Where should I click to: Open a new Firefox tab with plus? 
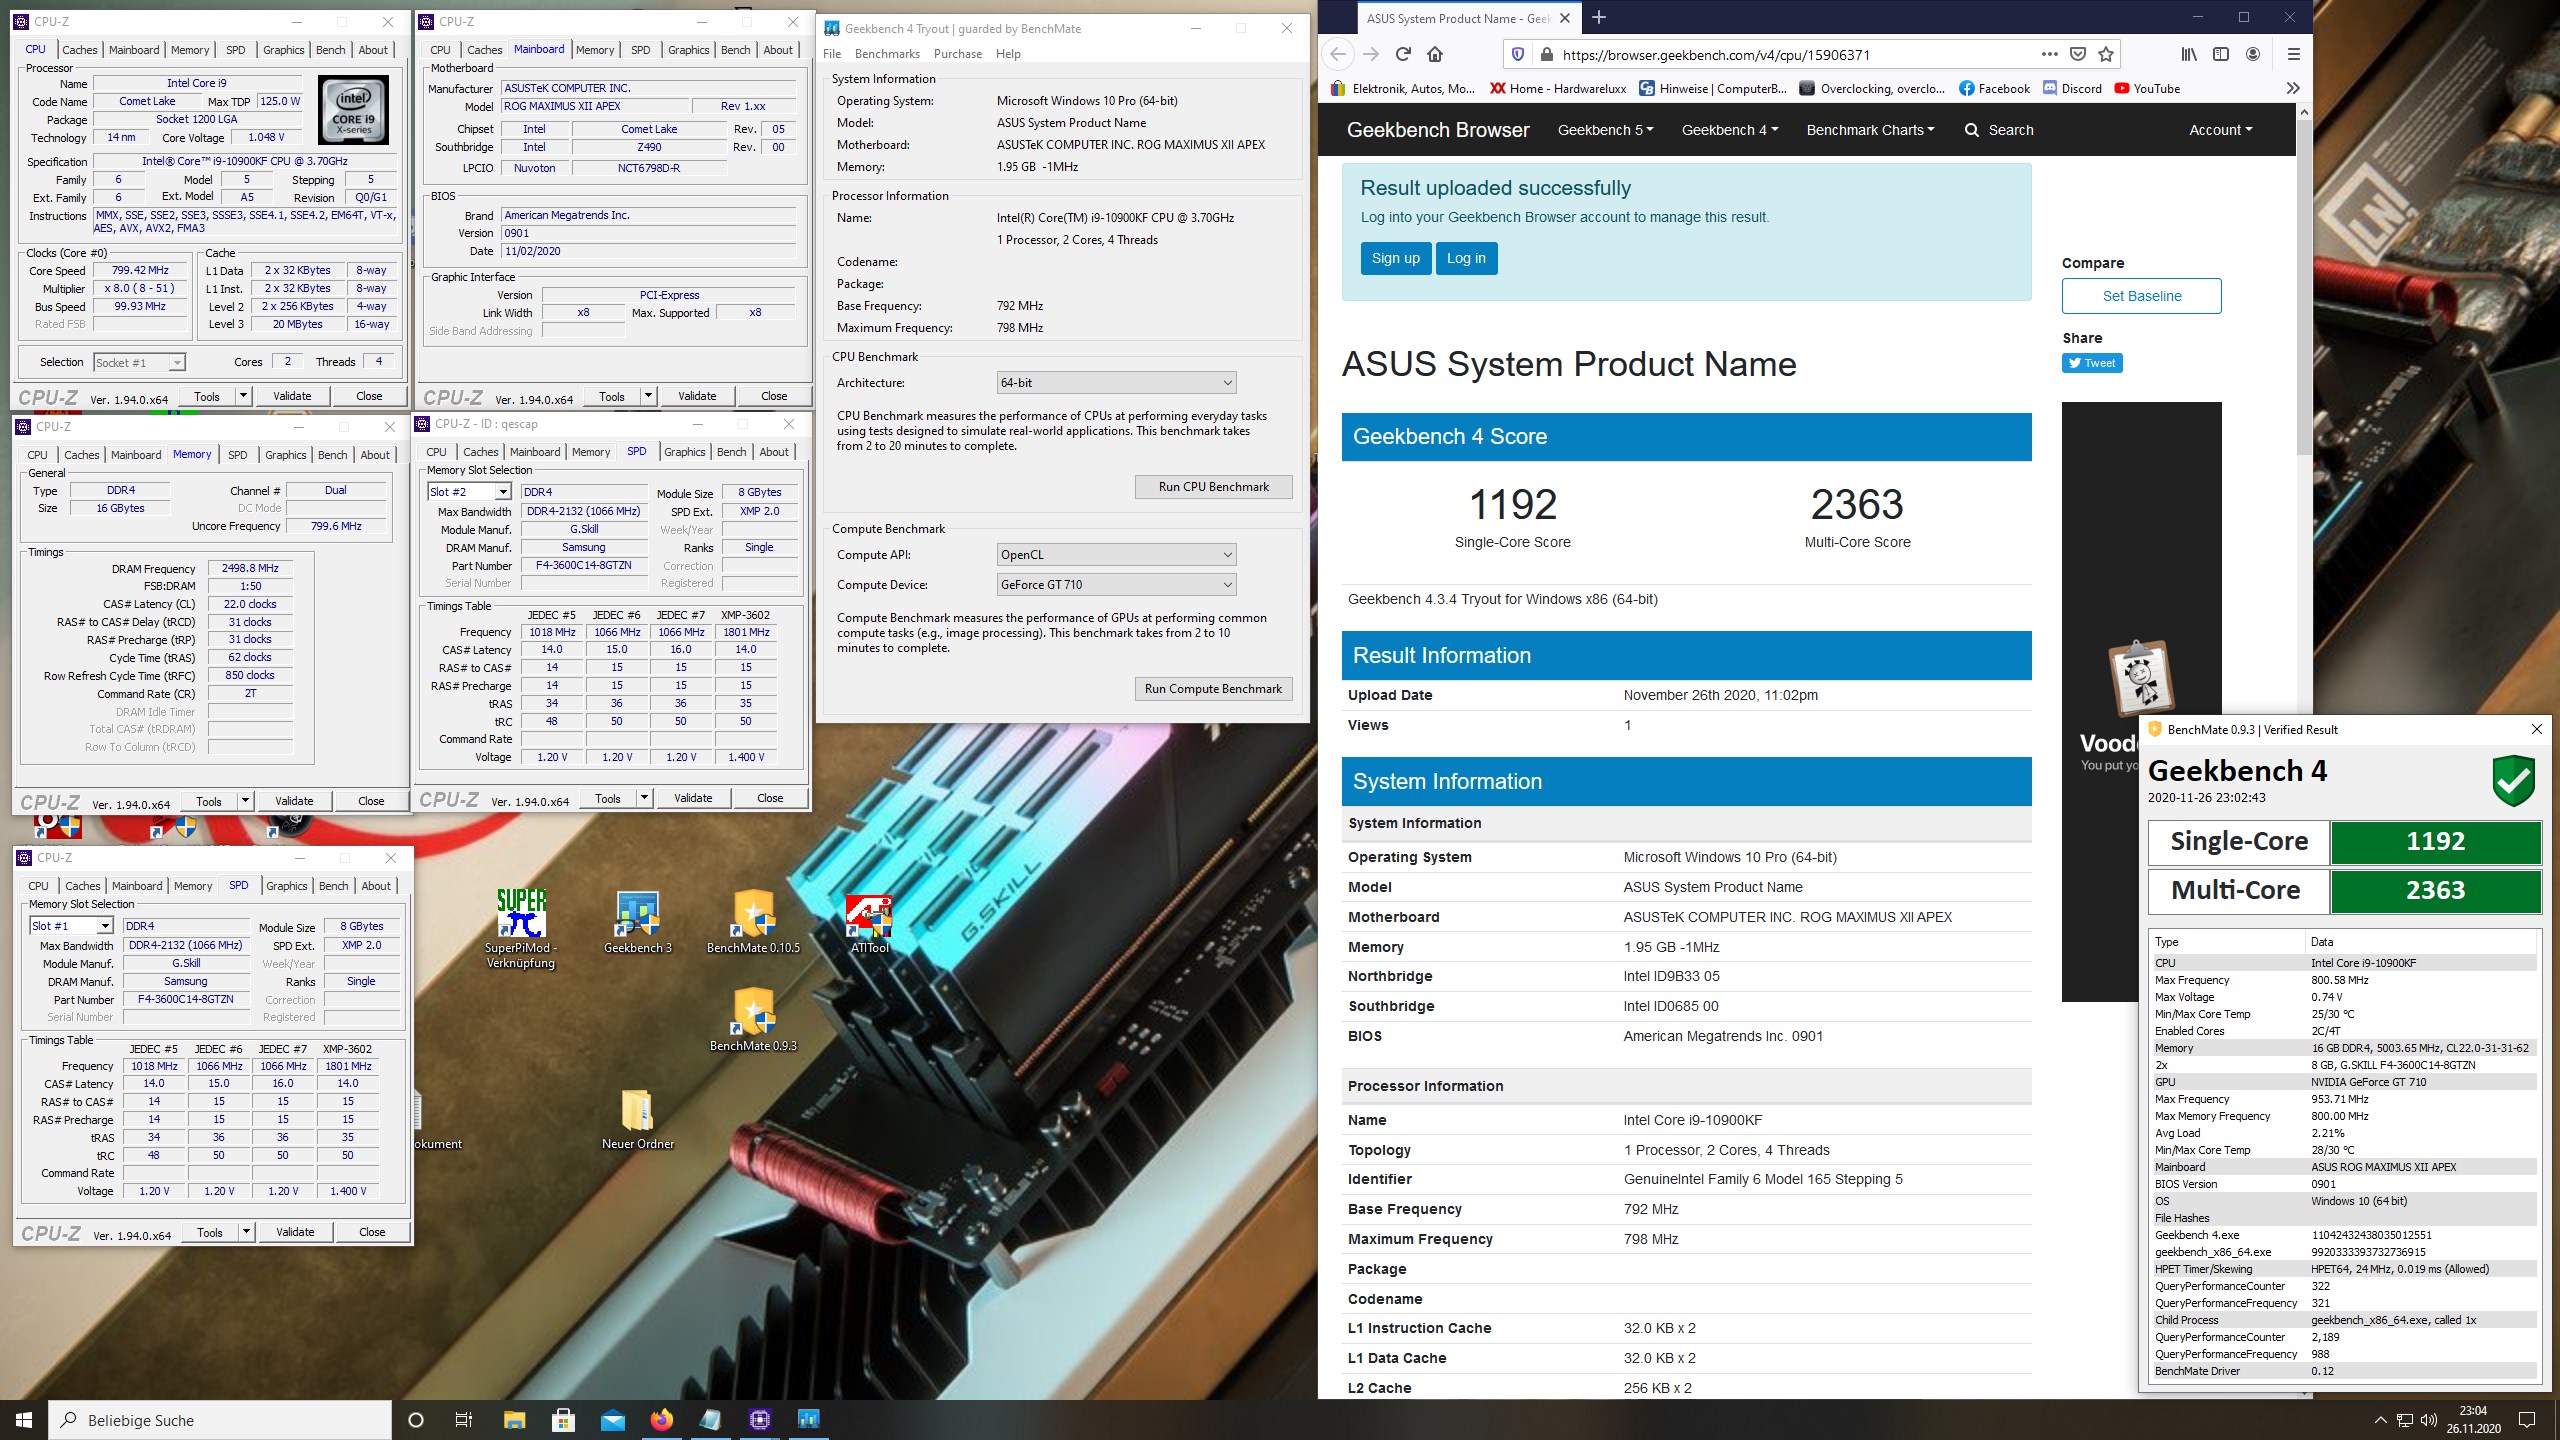(1598, 17)
